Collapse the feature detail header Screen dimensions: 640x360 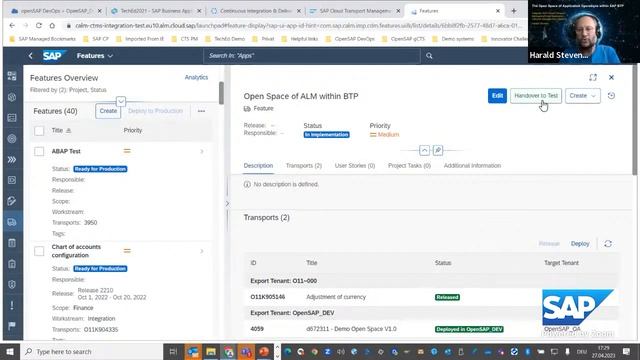[x=424, y=150]
